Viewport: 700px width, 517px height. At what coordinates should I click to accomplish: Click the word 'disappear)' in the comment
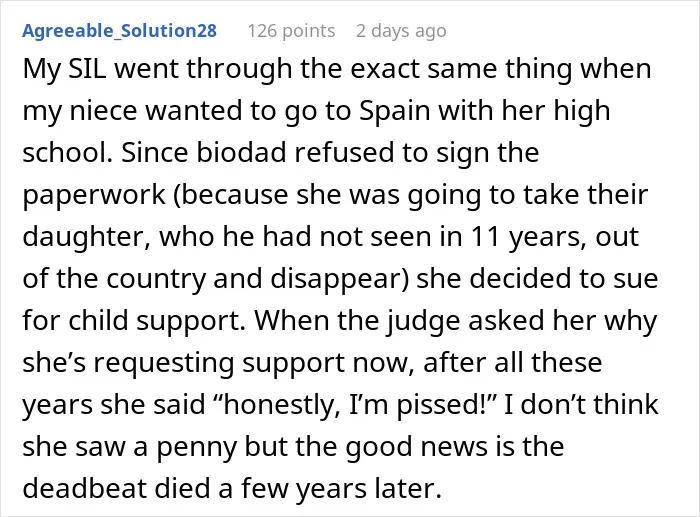(x=340, y=279)
